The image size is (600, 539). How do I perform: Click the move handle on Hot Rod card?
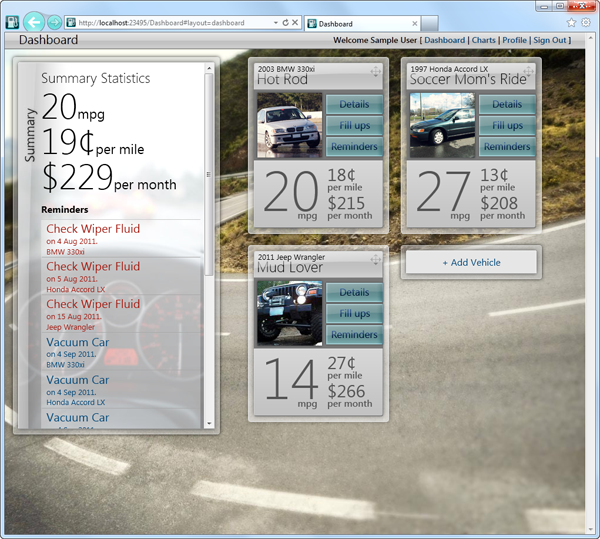(x=375, y=71)
